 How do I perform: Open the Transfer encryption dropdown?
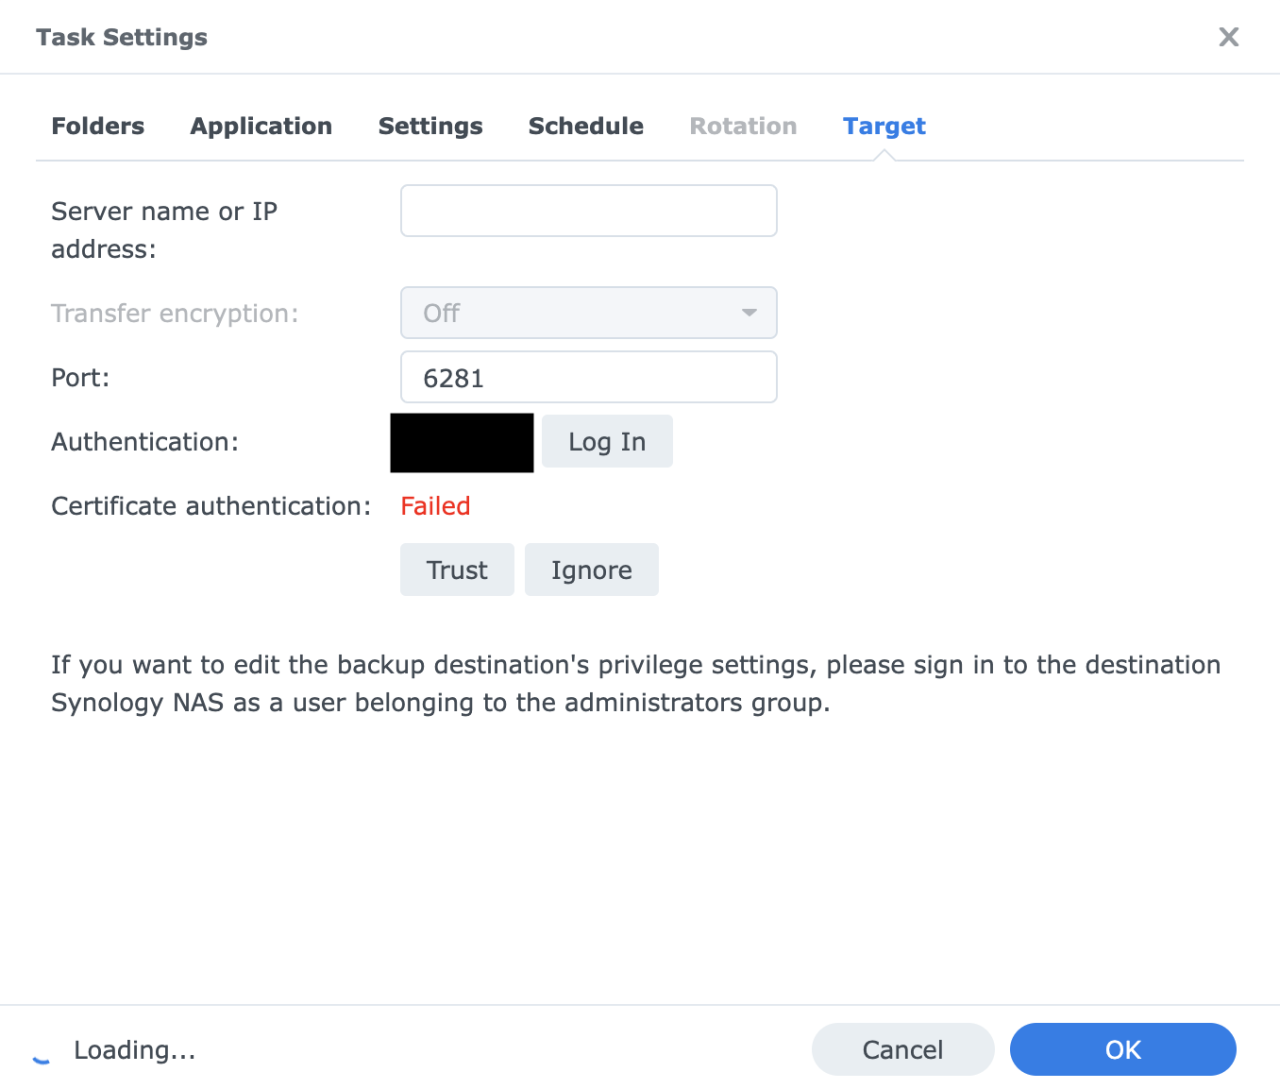coord(588,312)
